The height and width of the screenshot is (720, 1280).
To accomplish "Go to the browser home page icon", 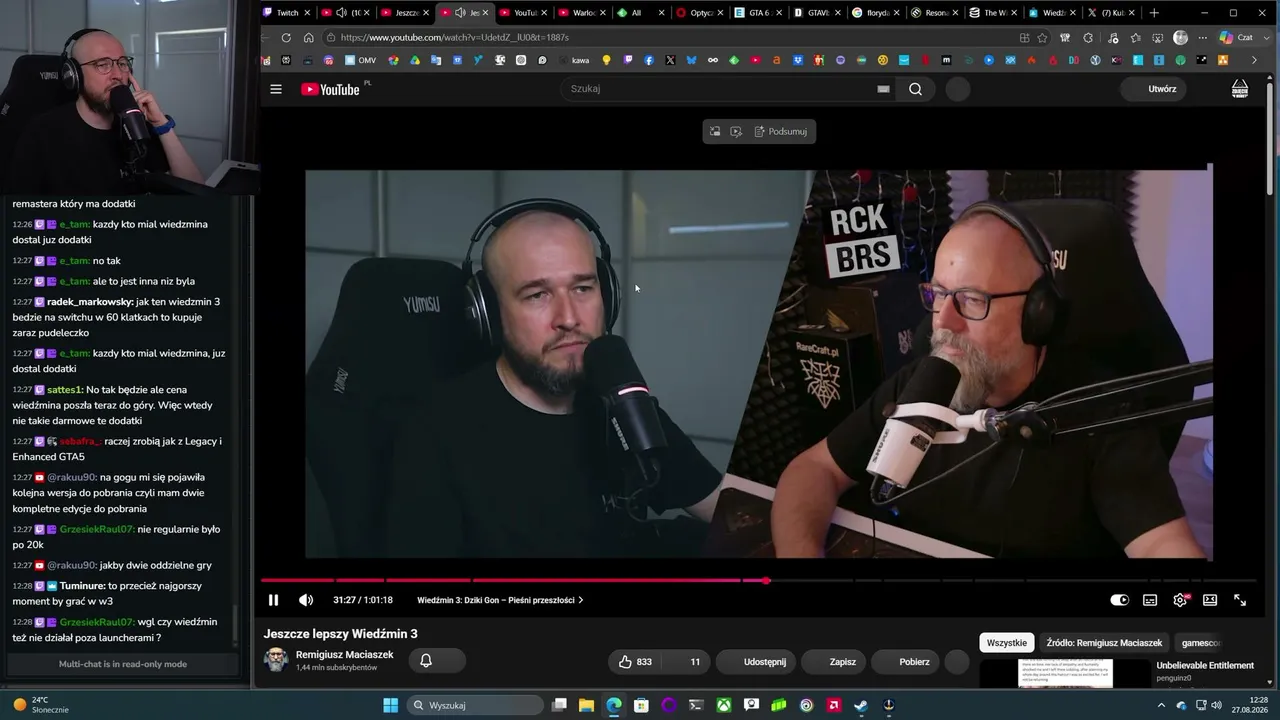I will point(309,38).
